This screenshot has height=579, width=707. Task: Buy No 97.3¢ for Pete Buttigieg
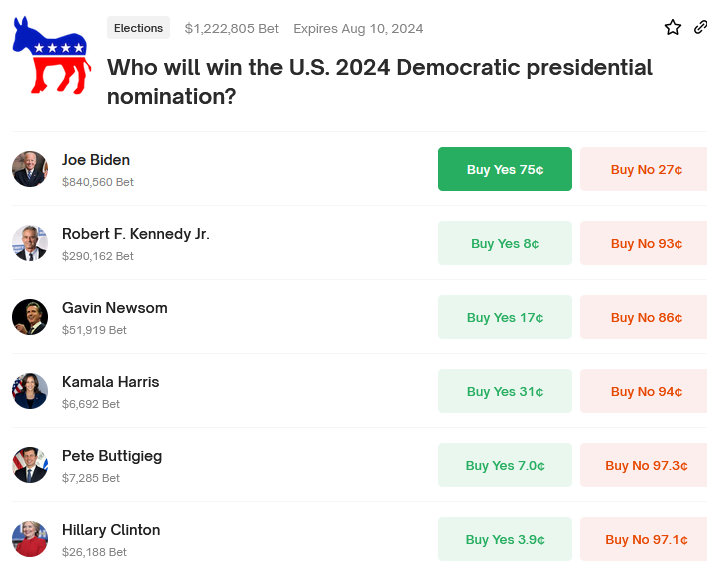pyautogui.click(x=643, y=465)
